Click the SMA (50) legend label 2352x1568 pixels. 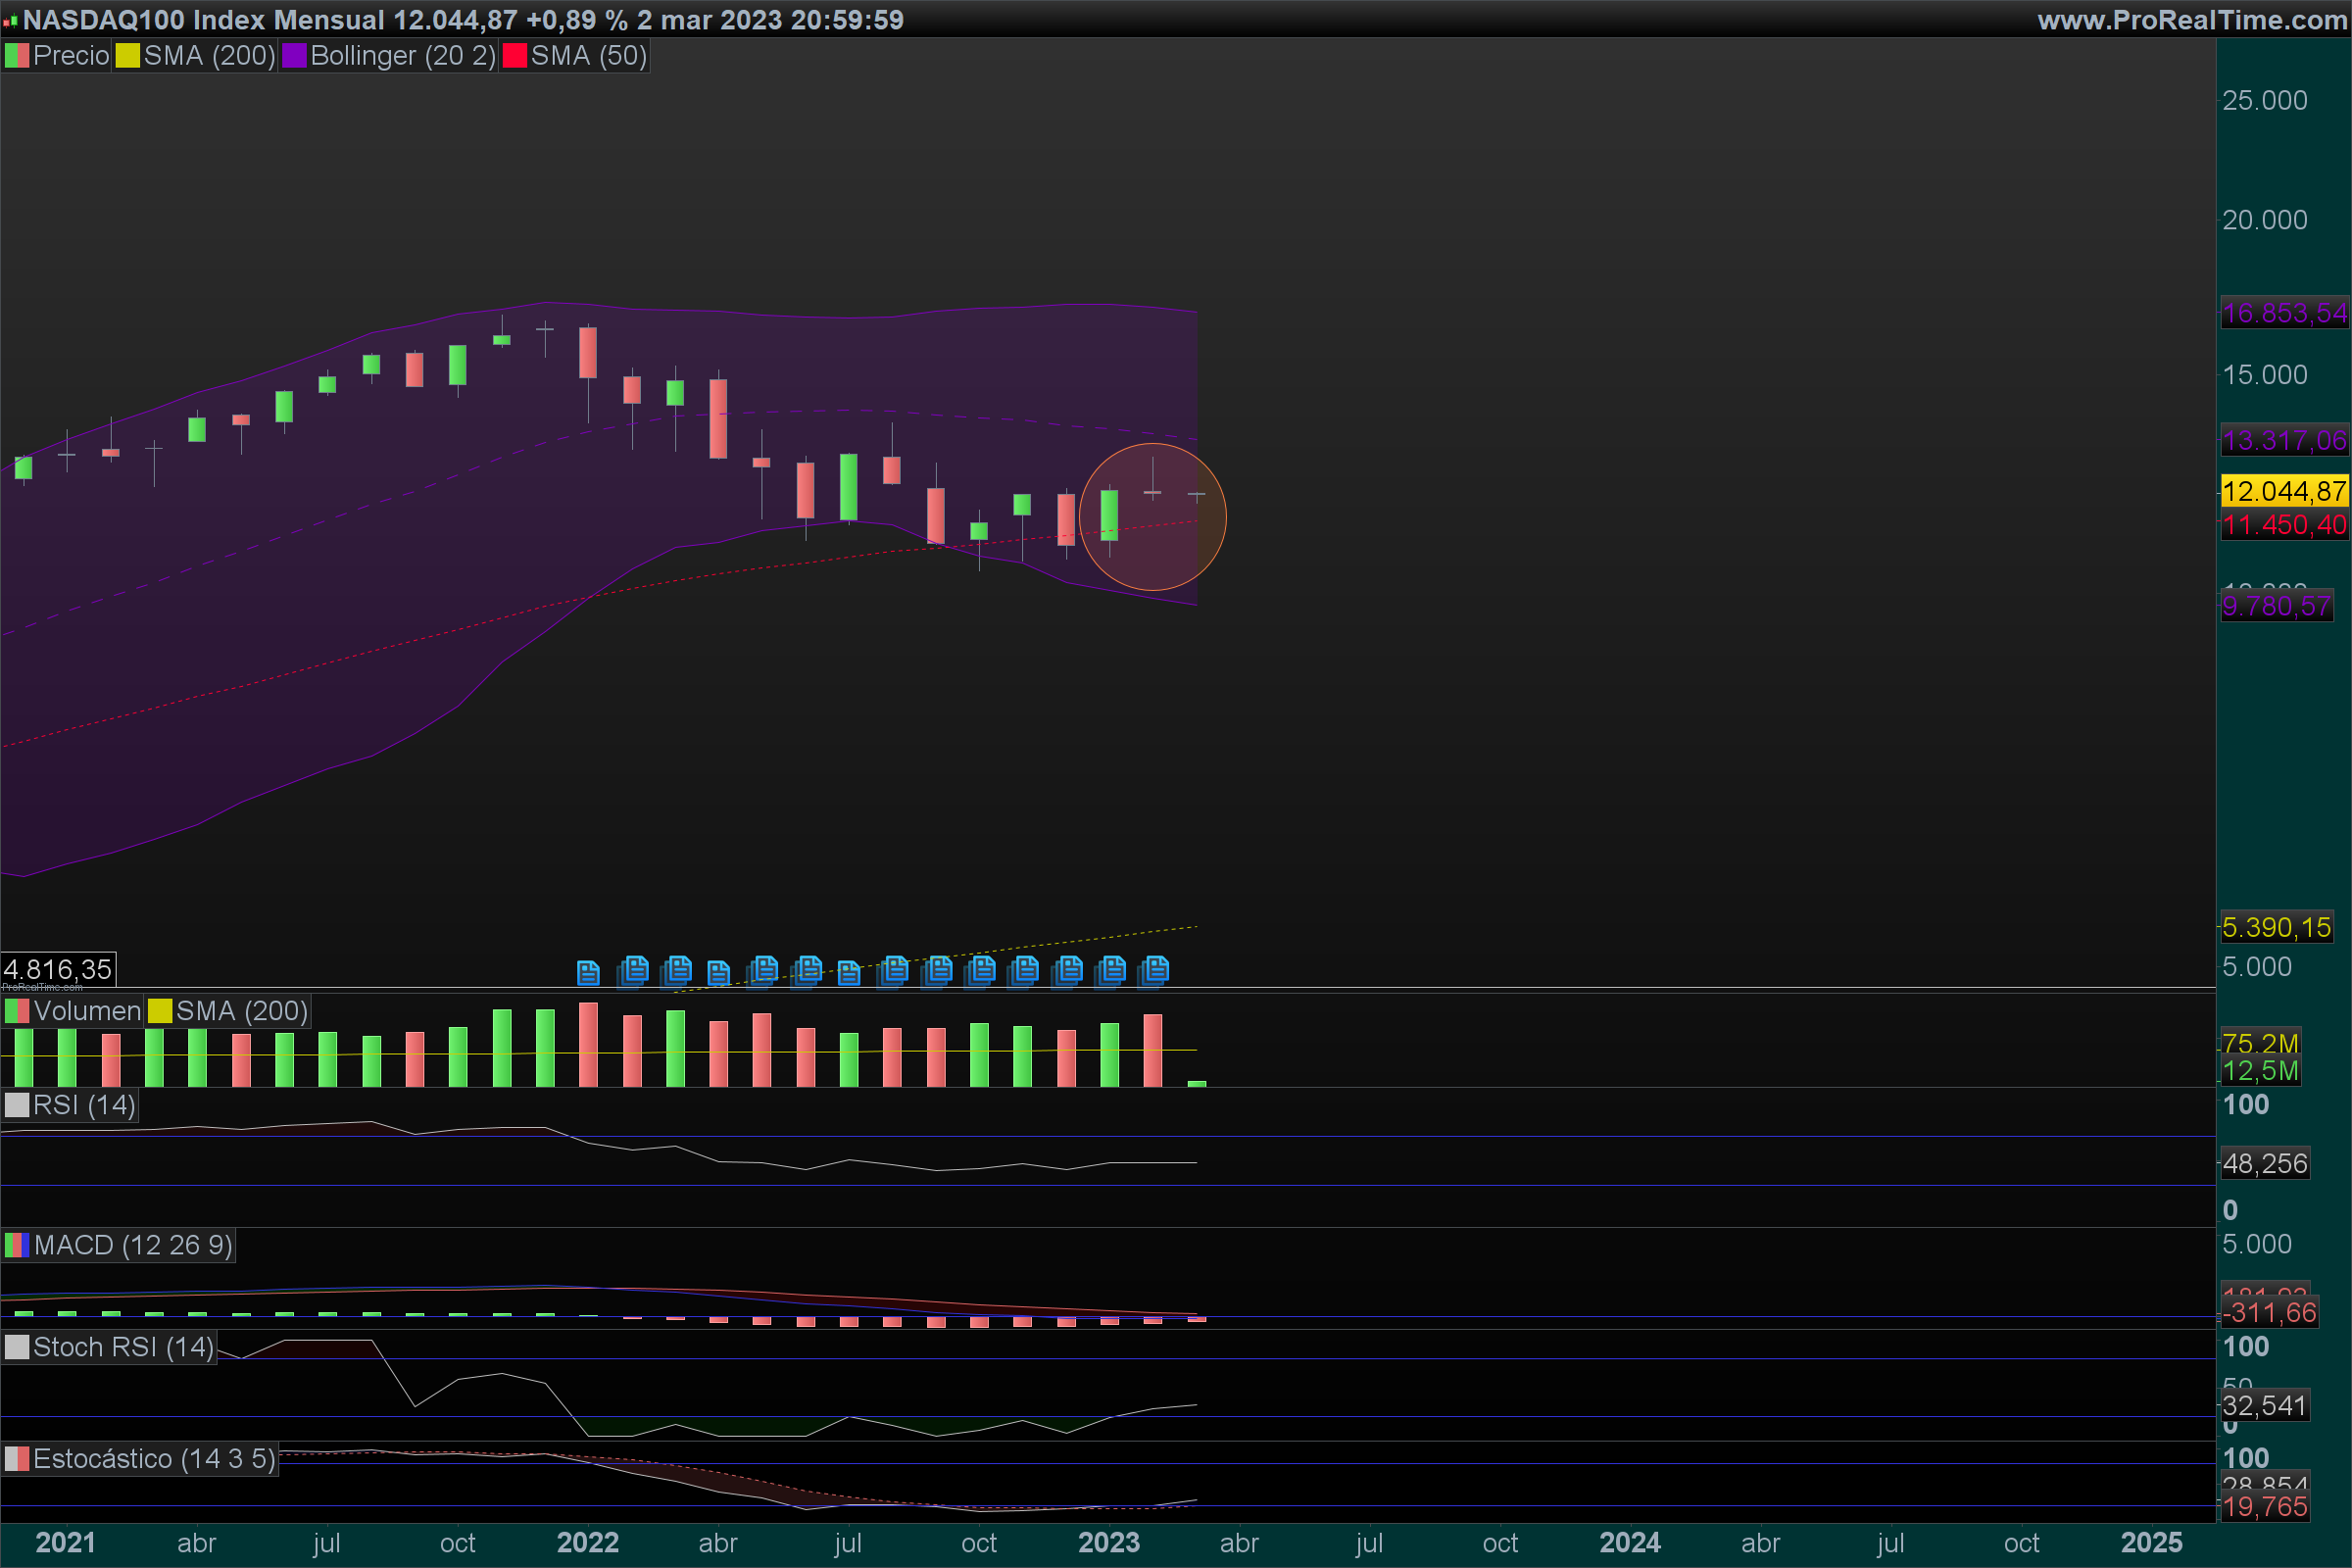tap(588, 56)
